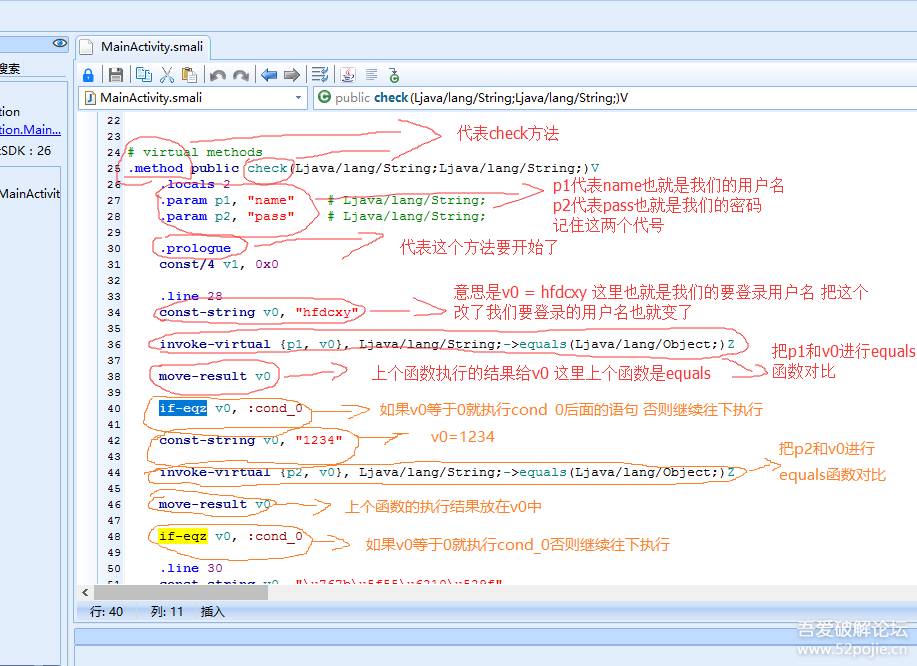Toggle the eye icon in left panel
The image size is (917, 666).
tap(60, 43)
